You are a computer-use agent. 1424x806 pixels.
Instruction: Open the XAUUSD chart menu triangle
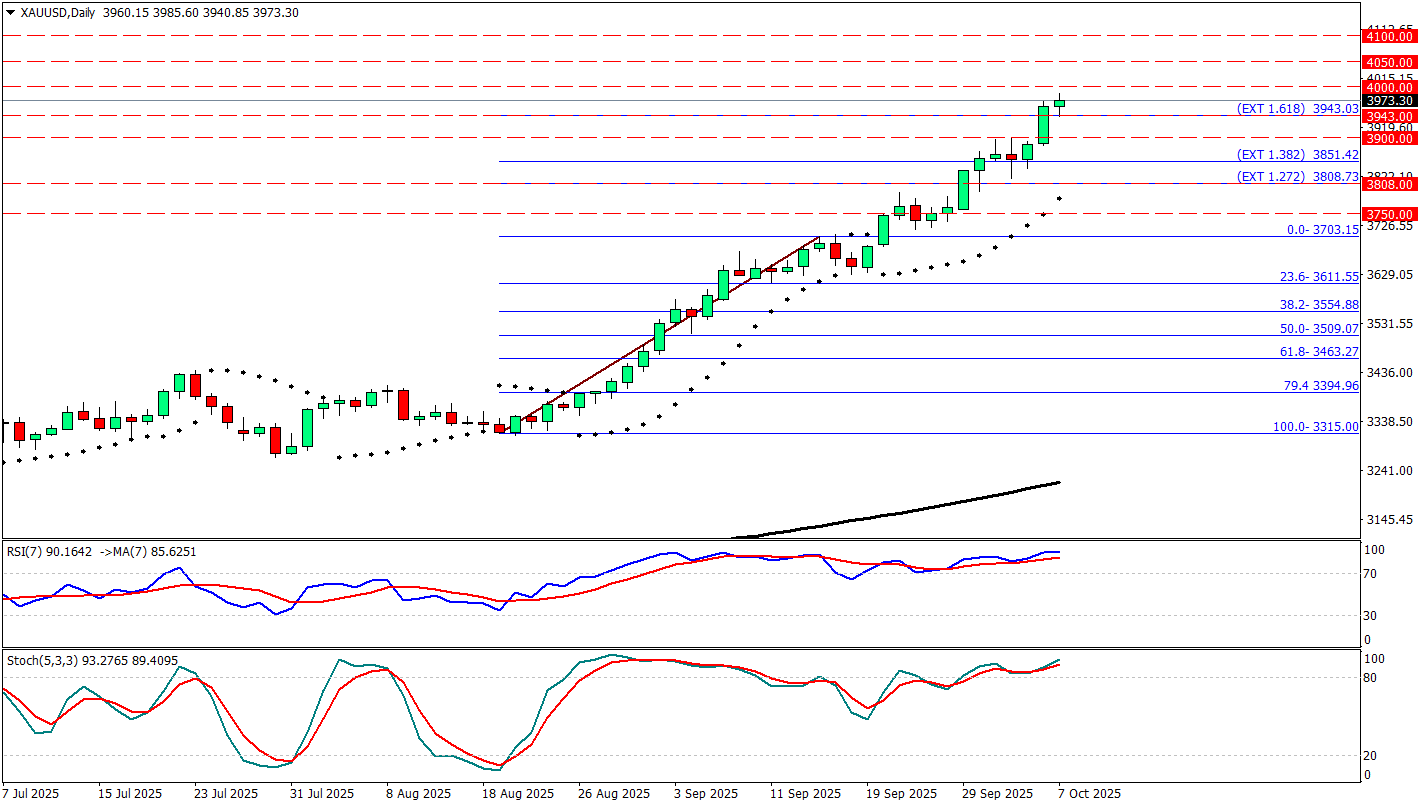pyautogui.click(x=10, y=13)
